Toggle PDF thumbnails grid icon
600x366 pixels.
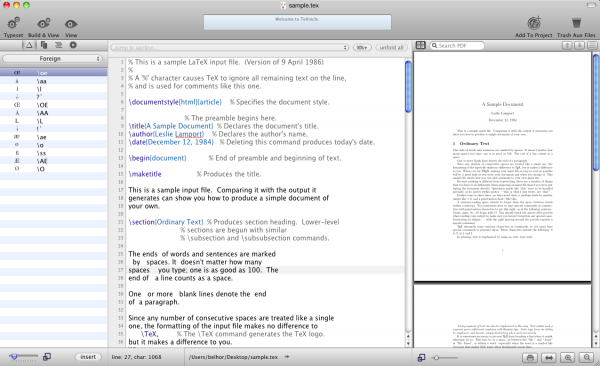click(x=421, y=45)
